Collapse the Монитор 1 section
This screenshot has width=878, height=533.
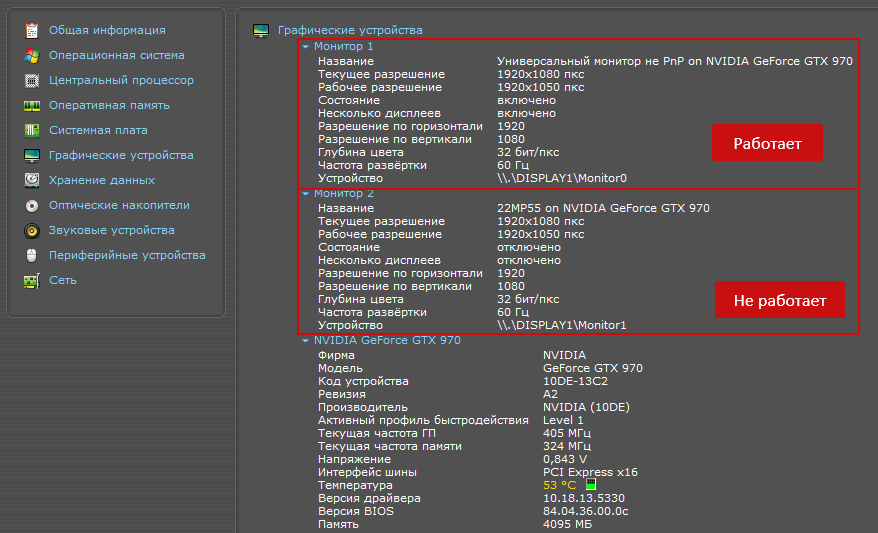coord(306,46)
